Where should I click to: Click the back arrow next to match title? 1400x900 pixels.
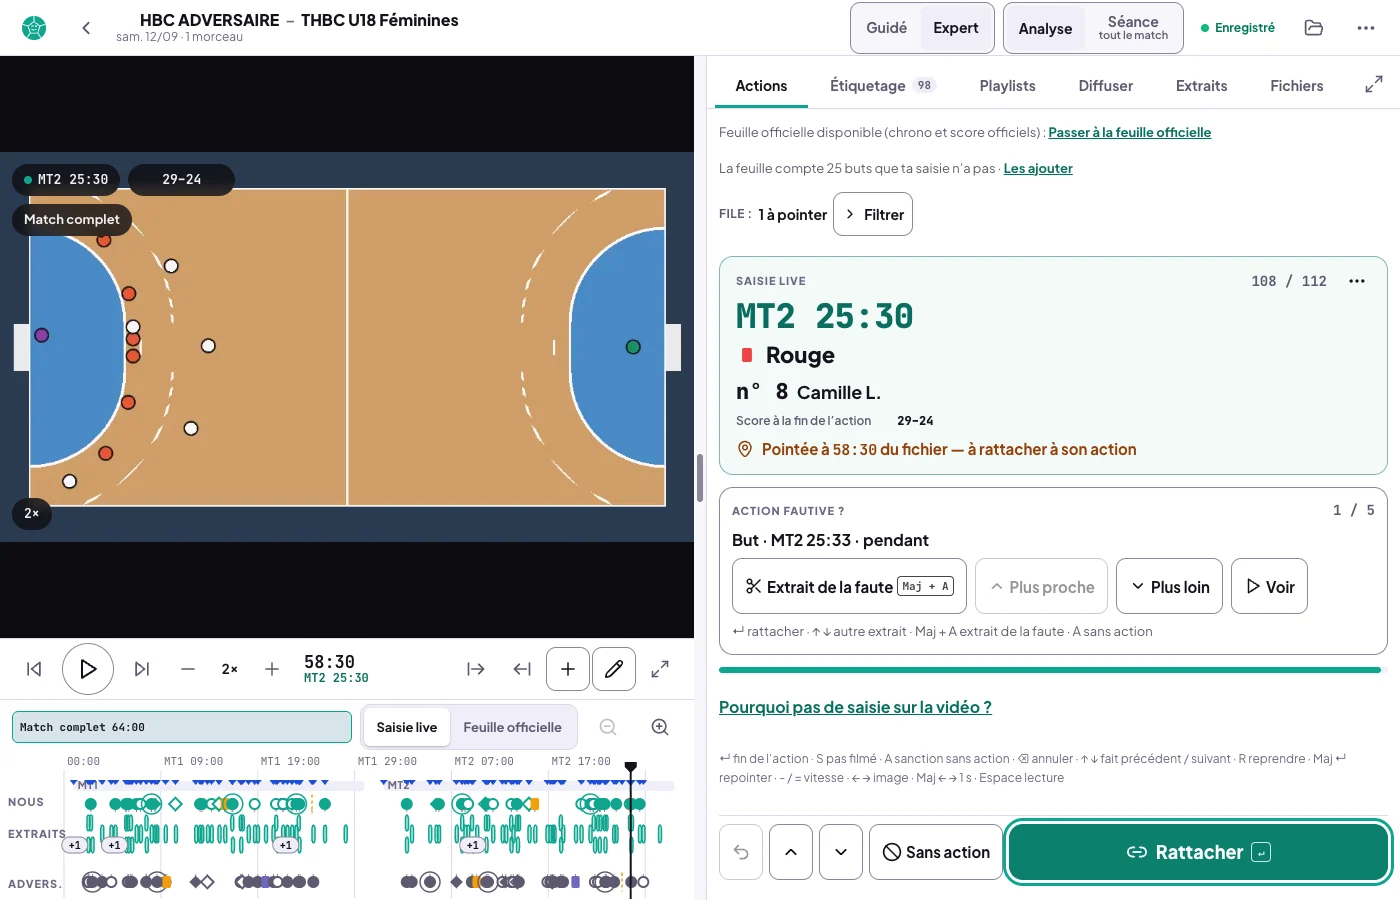[86, 28]
